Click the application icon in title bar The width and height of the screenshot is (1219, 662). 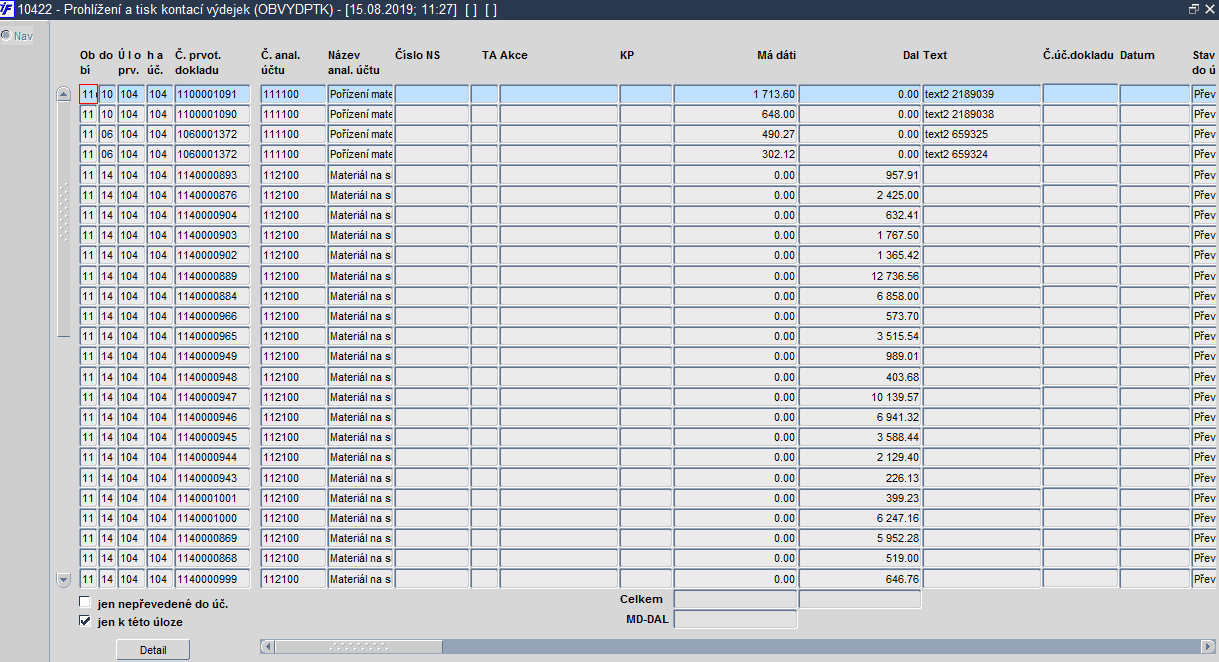(8, 9)
